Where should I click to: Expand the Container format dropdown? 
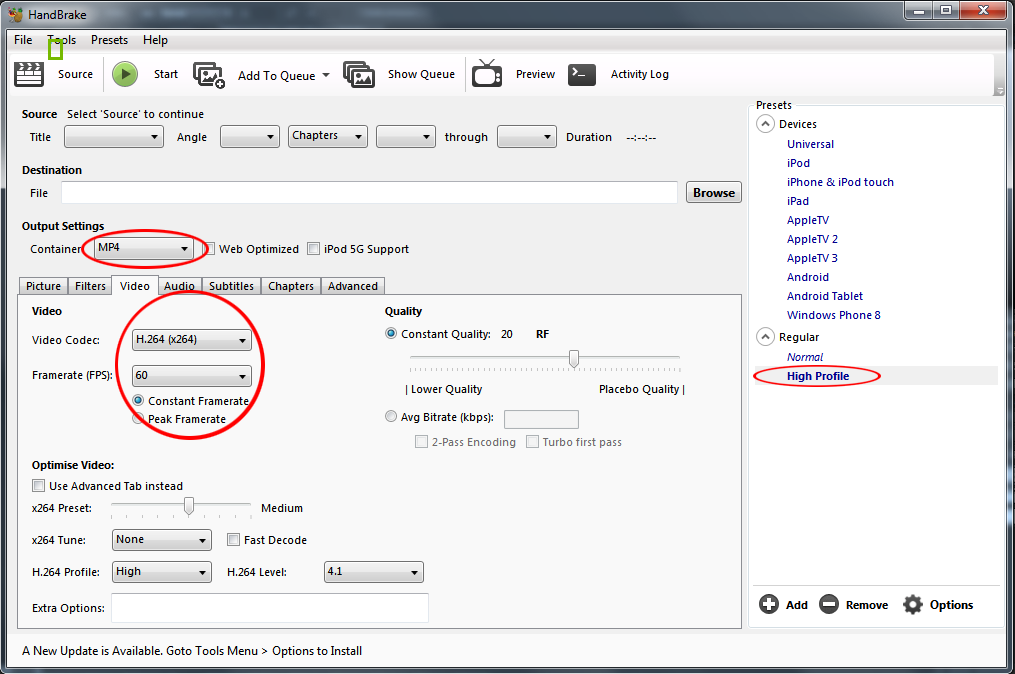point(143,248)
